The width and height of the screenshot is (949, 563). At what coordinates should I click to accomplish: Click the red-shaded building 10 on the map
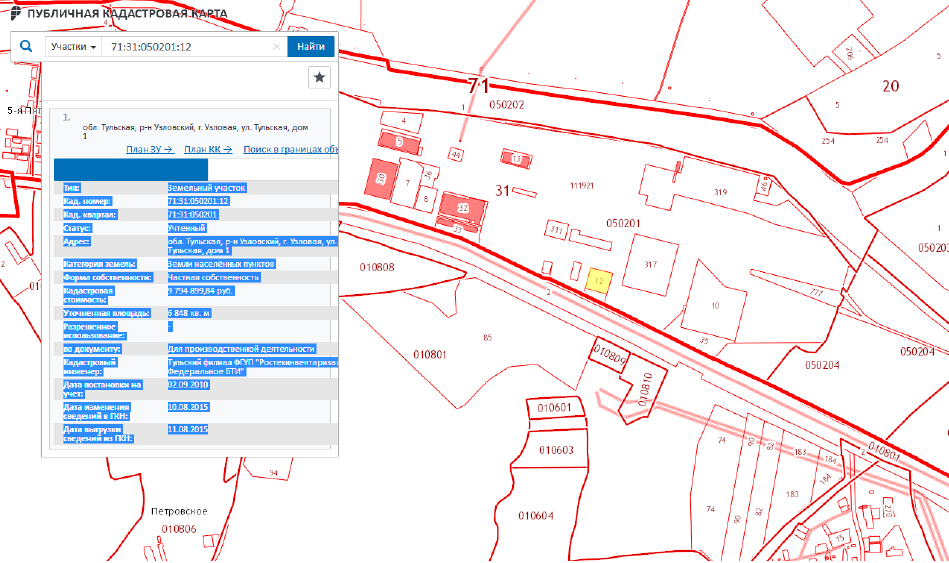381,178
